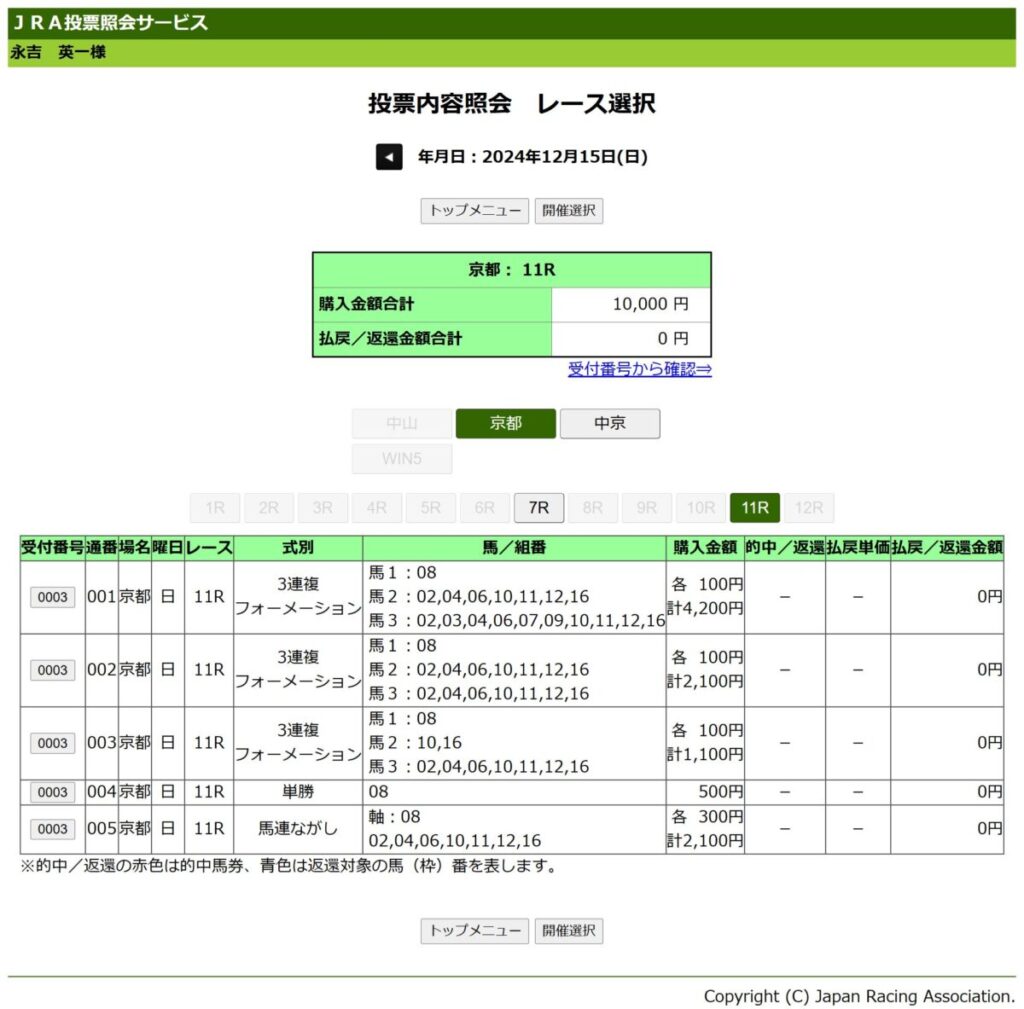
Task: Click the 馬連ながし bet type cell
Action: point(298,829)
